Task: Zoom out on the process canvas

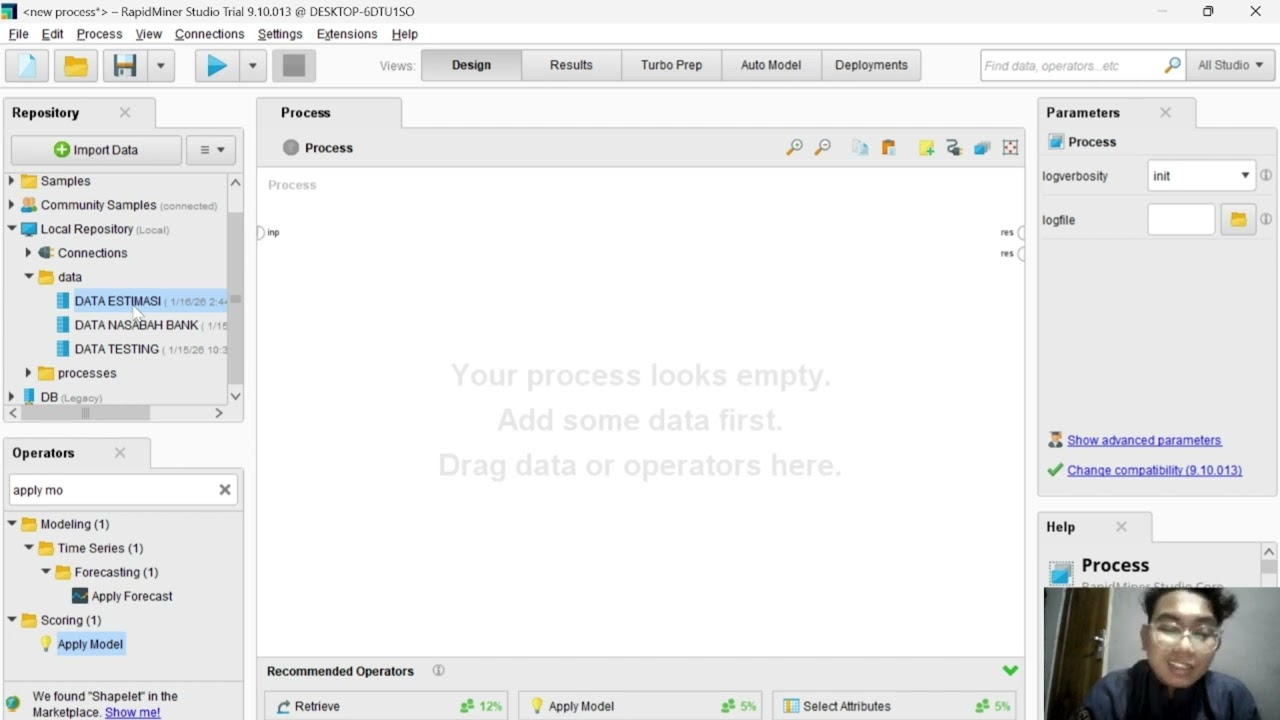Action: click(x=822, y=148)
